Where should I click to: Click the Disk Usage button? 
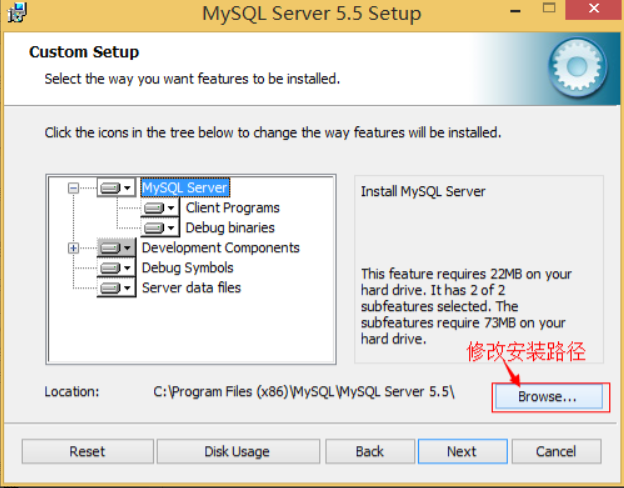coord(238,451)
